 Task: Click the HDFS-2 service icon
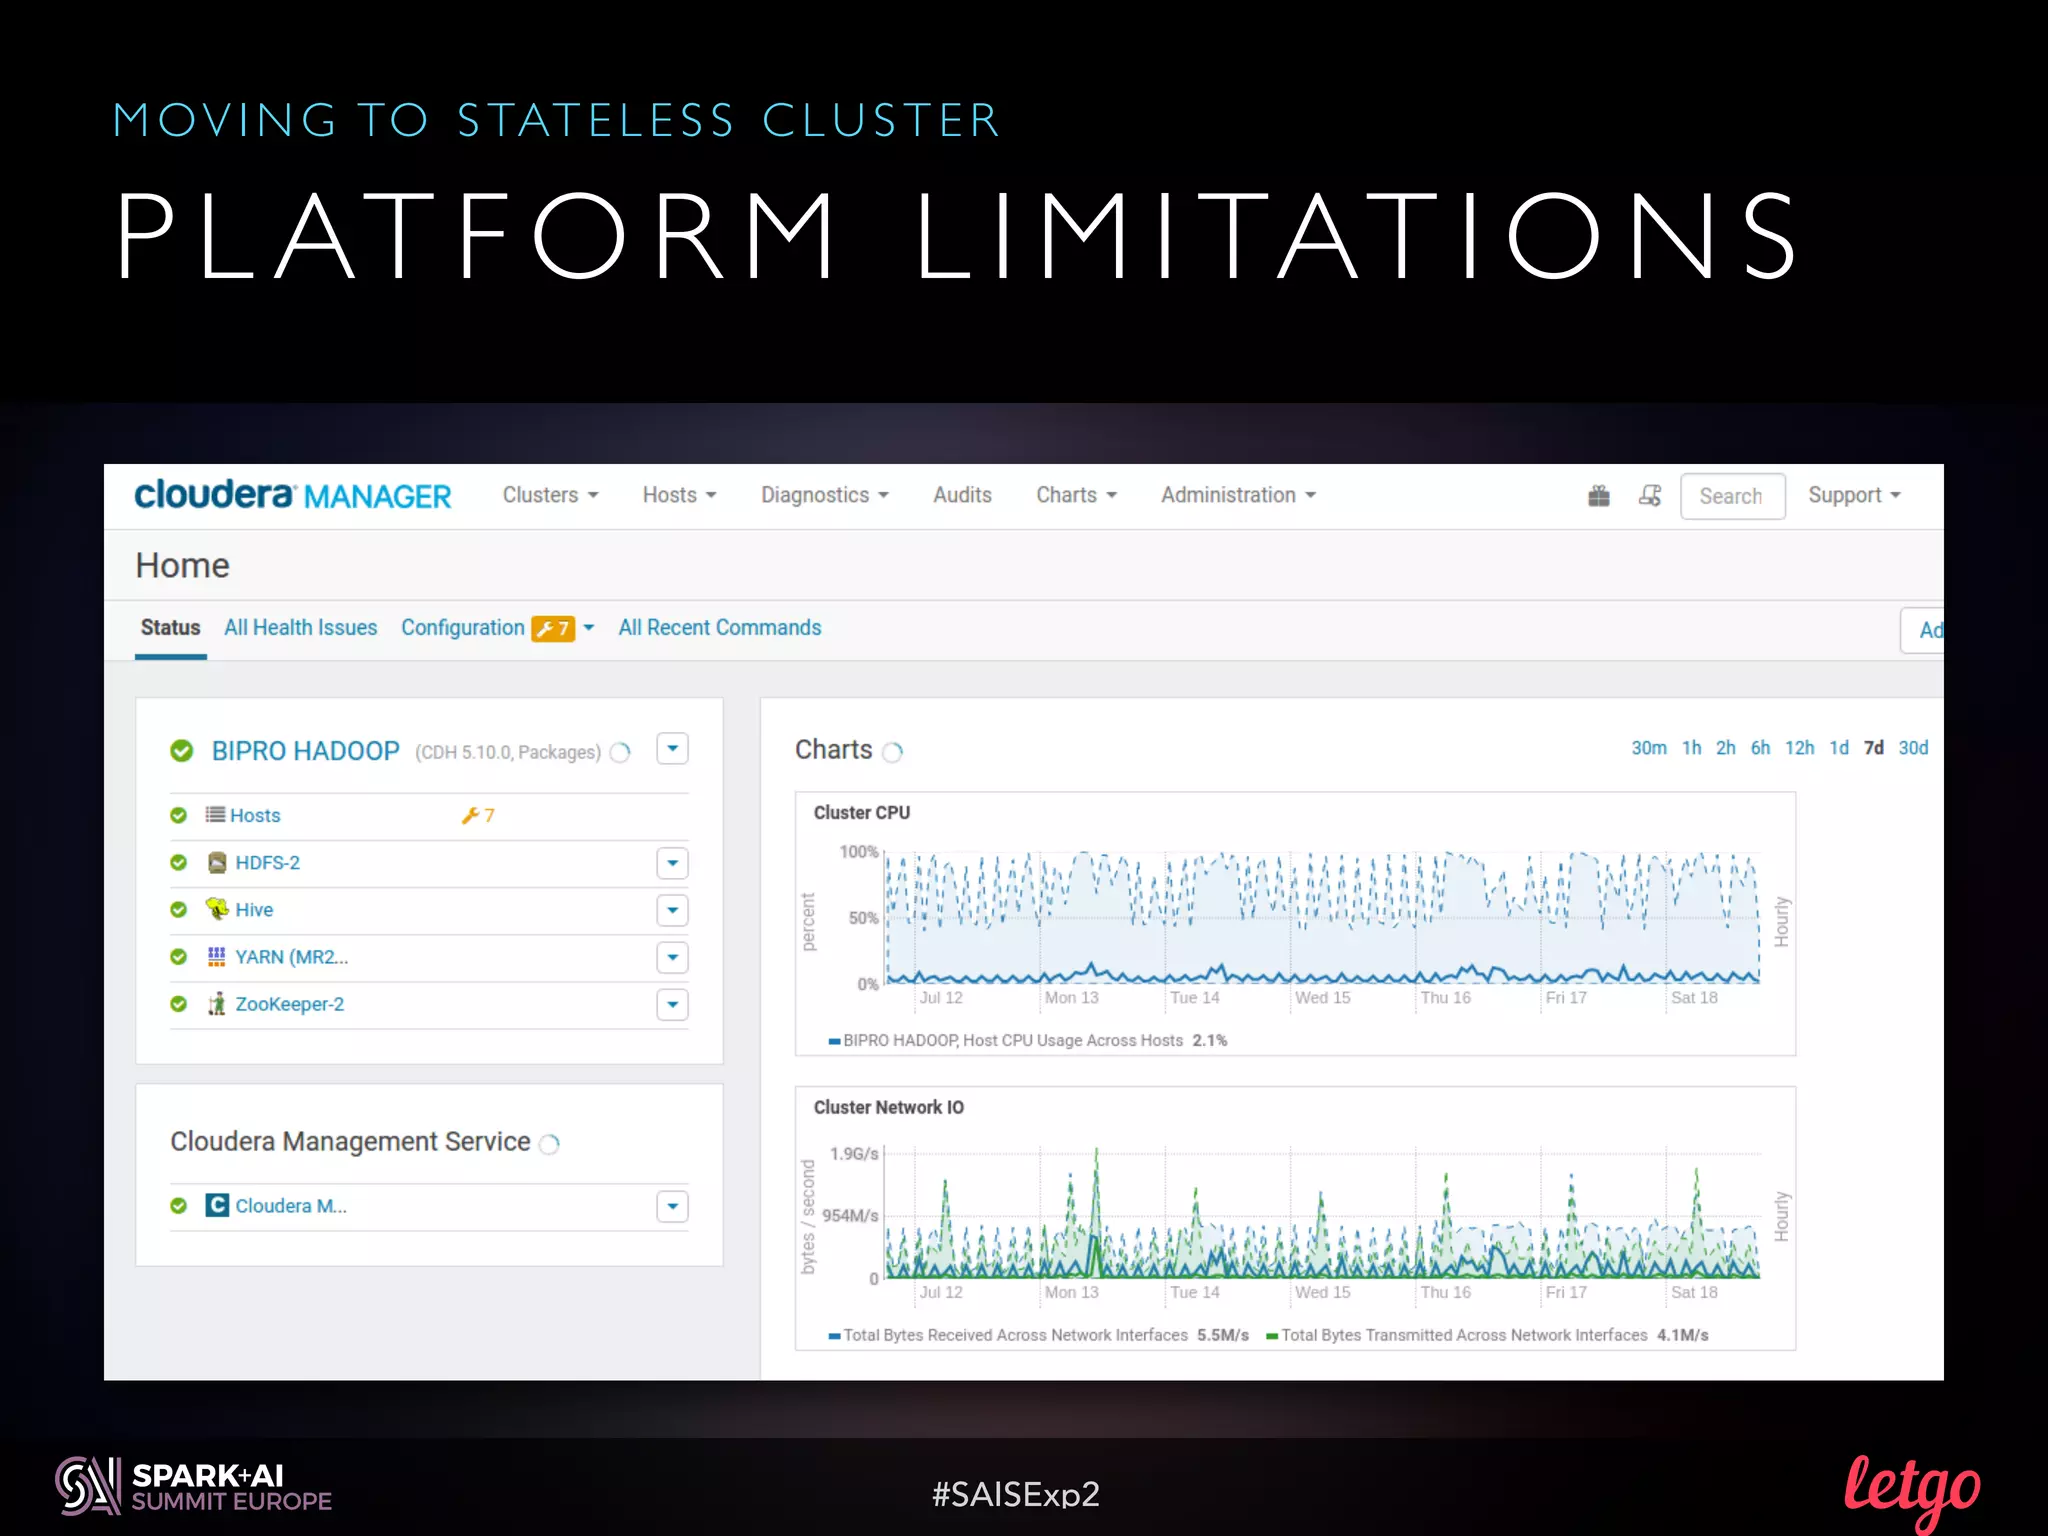point(216,863)
